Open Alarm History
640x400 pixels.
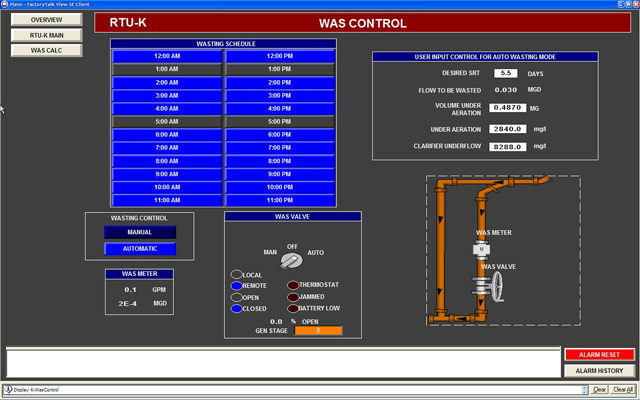598,371
